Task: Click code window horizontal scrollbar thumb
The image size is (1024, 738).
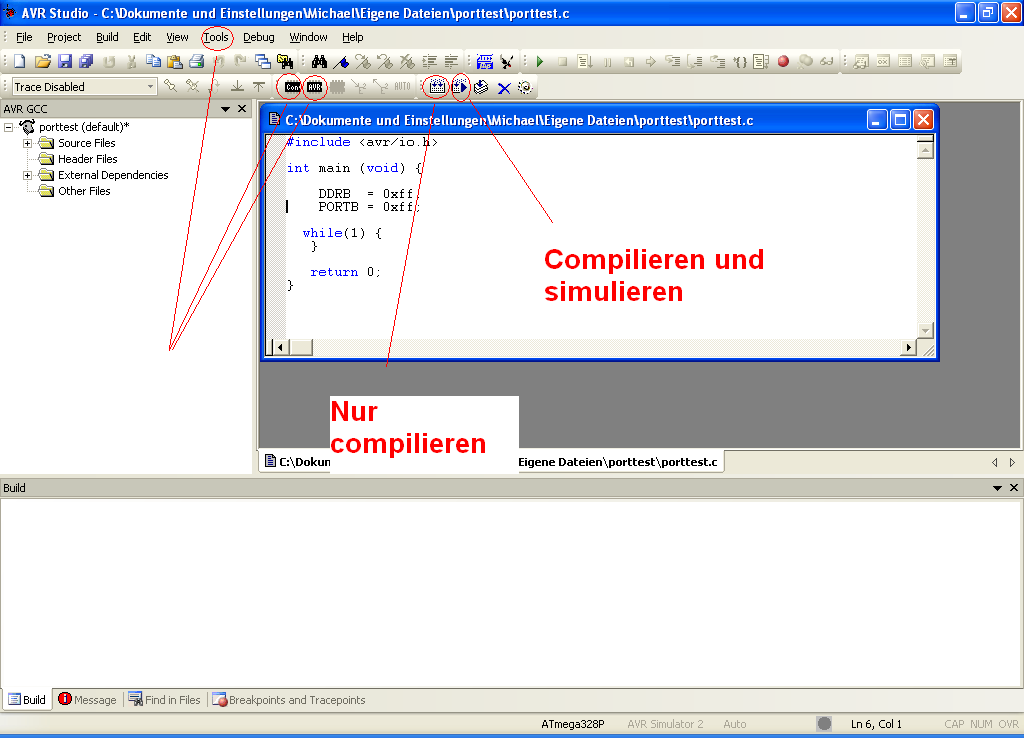Action: [300, 347]
